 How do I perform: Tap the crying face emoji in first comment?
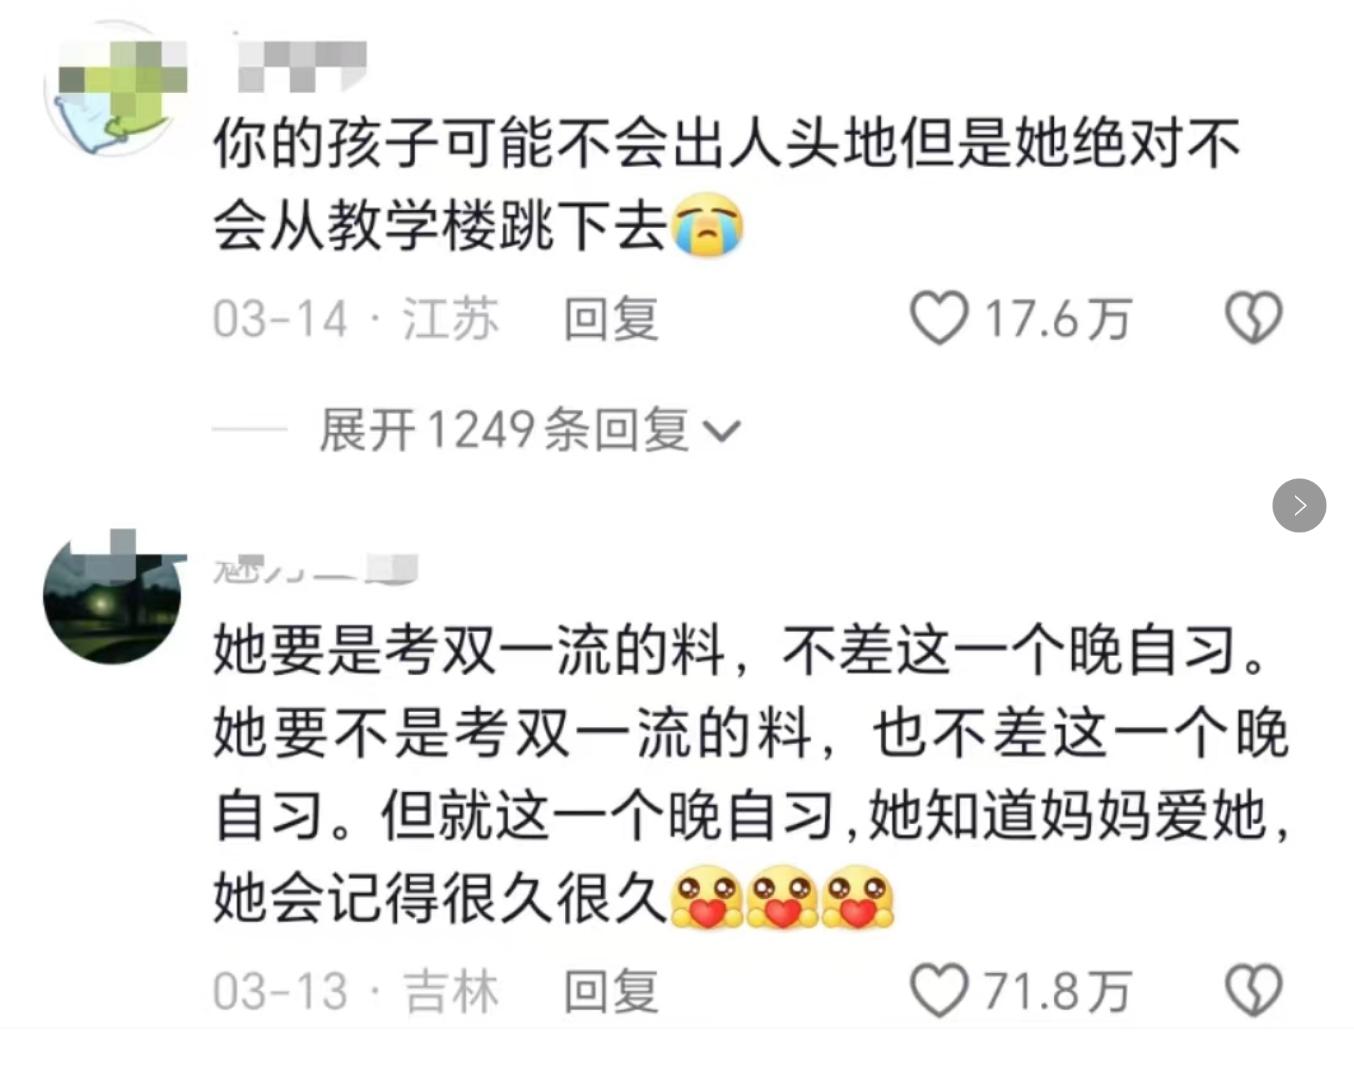708,225
